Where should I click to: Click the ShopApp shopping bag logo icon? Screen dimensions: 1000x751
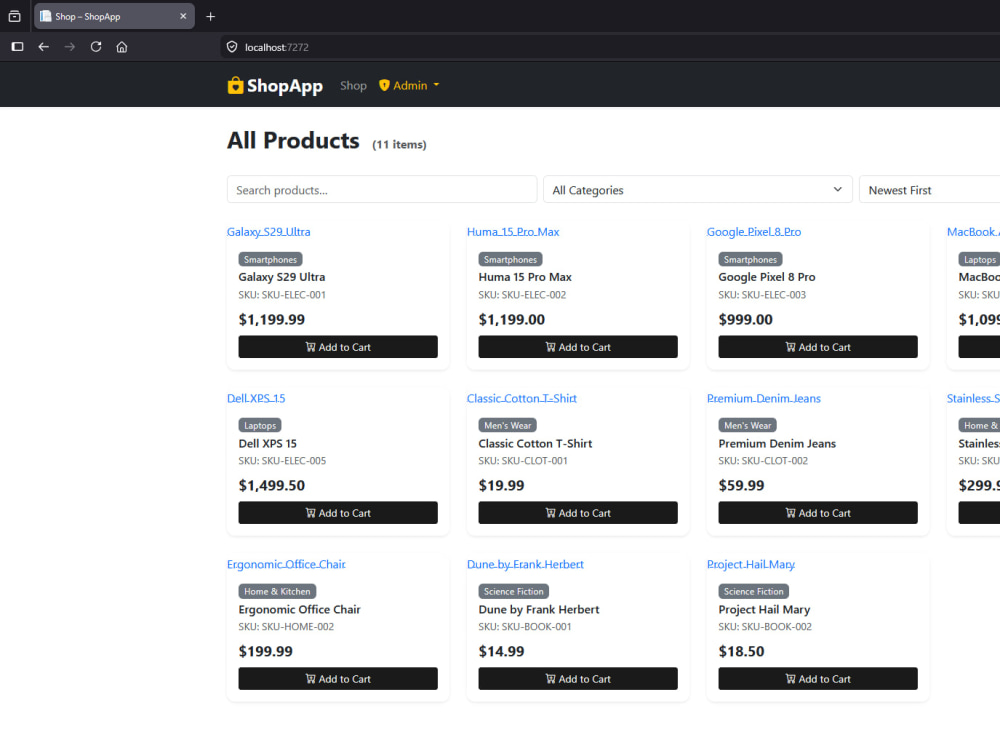click(x=235, y=85)
